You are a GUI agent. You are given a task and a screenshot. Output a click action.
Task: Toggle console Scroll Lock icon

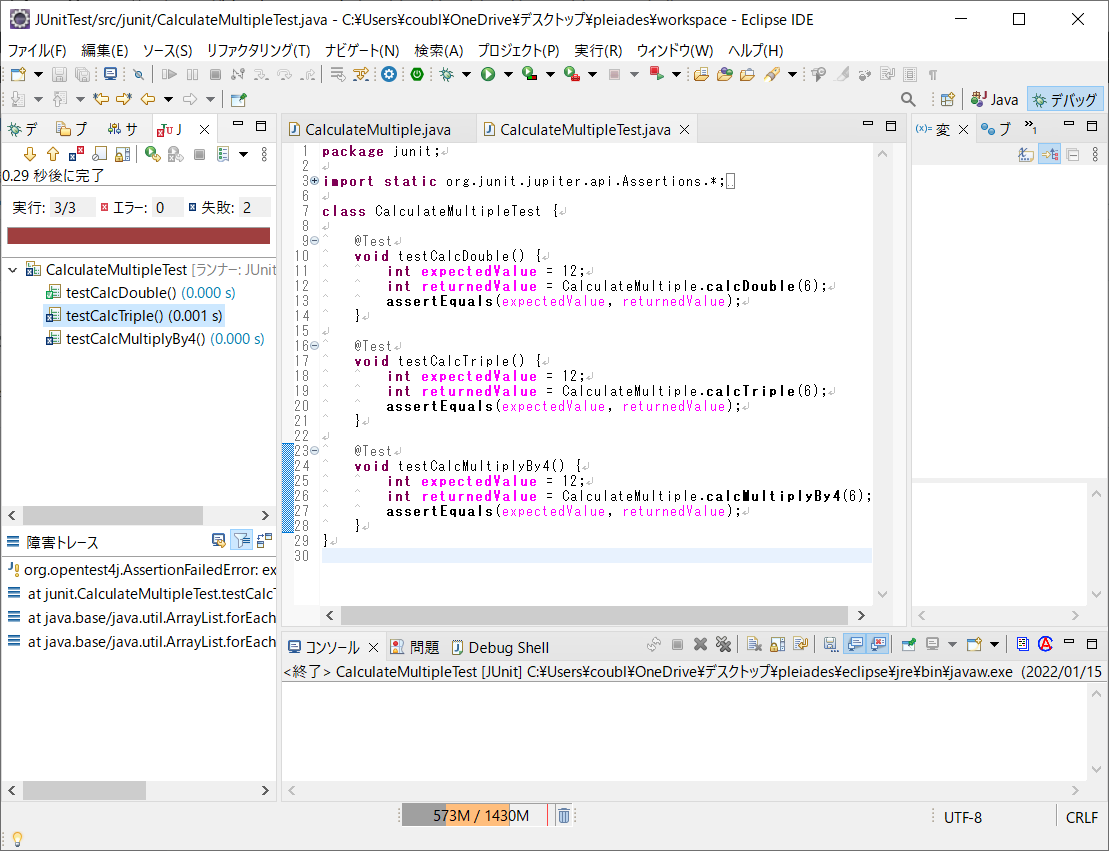[x=777, y=644]
